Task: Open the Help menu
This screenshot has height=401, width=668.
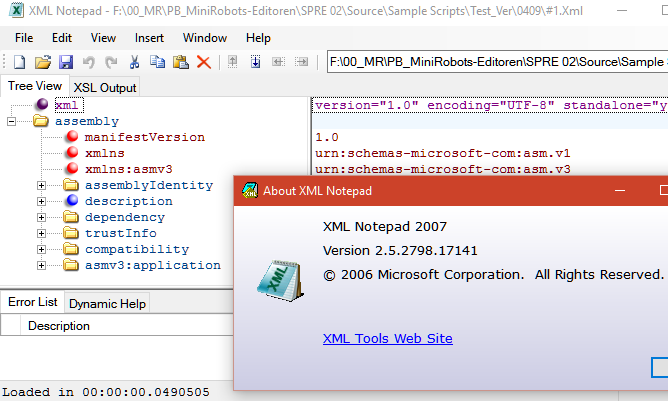Action: click(x=258, y=38)
